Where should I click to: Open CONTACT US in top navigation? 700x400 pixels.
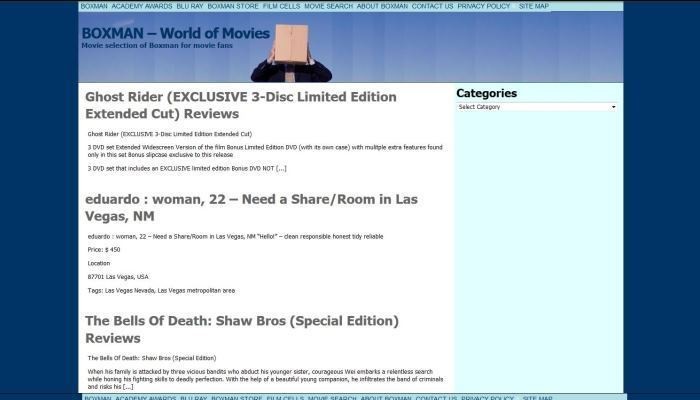tap(432, 6)
